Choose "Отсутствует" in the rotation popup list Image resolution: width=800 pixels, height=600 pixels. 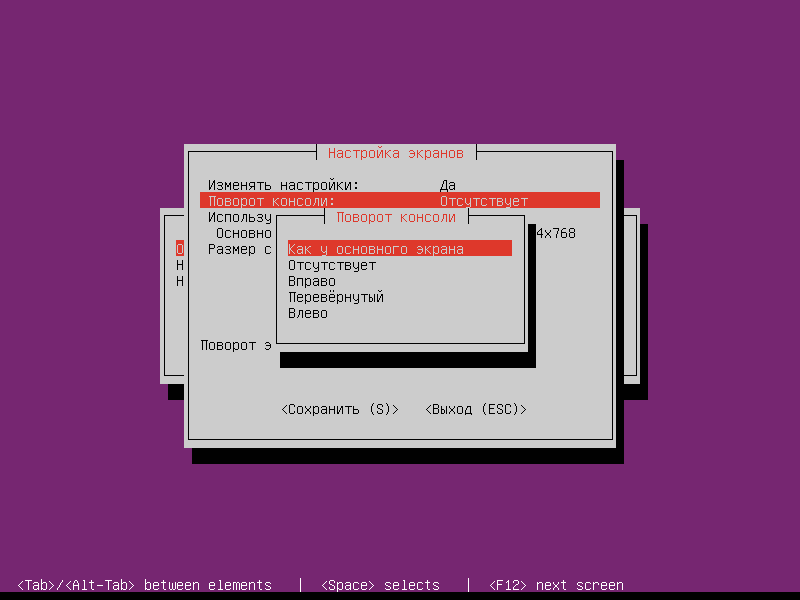[332, 265]
